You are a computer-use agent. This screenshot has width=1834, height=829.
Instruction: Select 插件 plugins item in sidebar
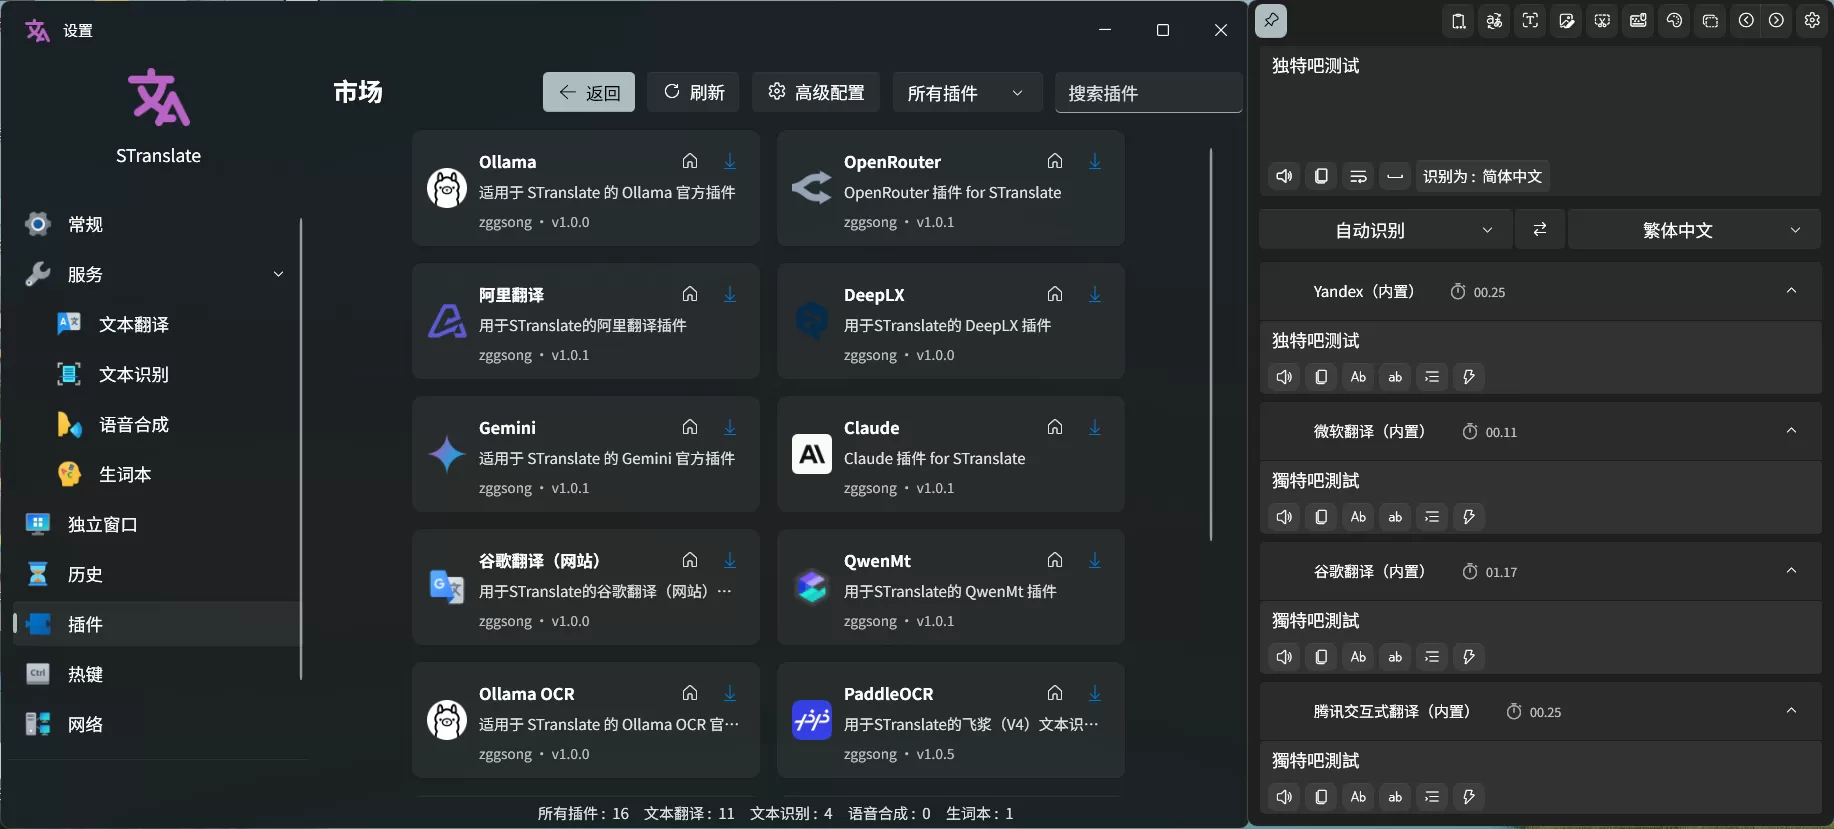155,624
